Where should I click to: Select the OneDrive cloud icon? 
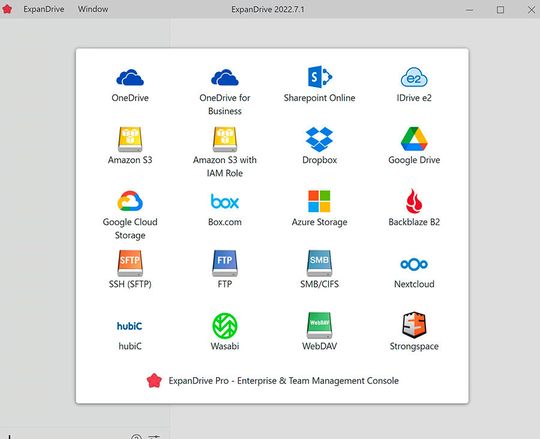pos(130,77)
